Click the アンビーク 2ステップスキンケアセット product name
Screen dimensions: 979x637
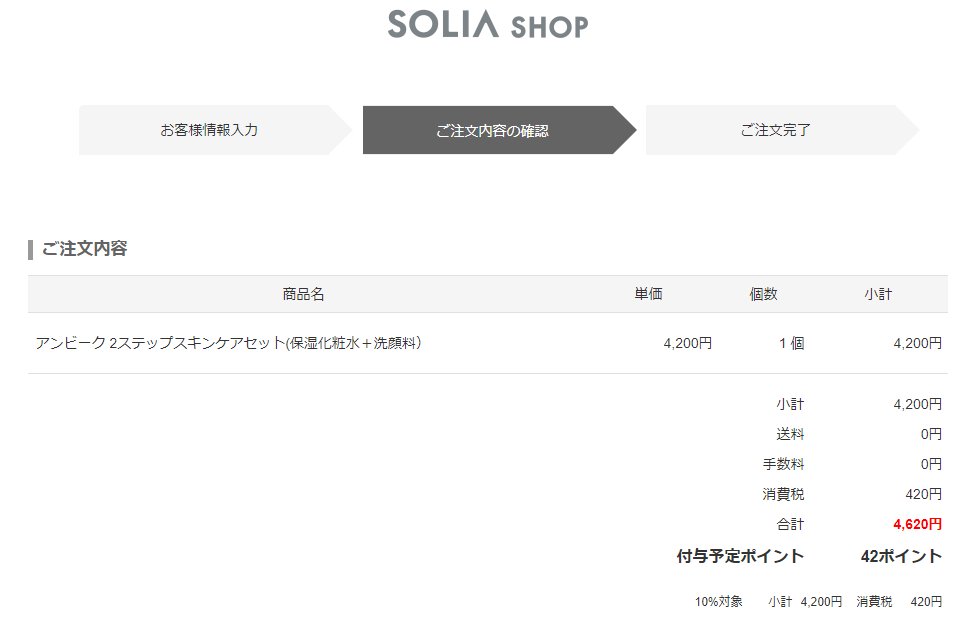tap(228, 343)
